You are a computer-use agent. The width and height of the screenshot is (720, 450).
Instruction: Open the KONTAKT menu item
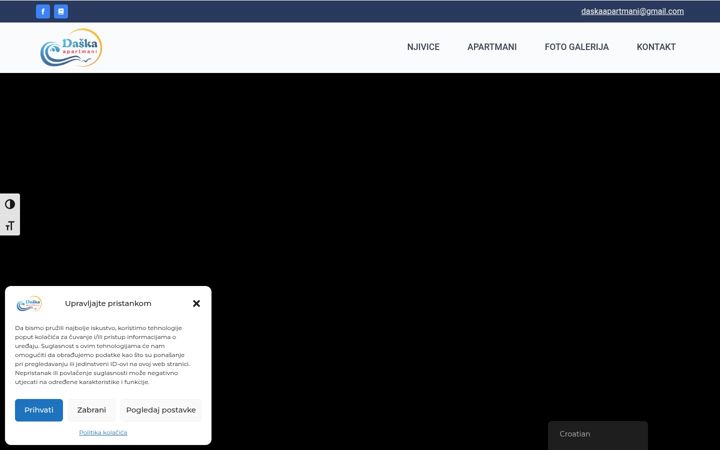[x=656, y=47]
